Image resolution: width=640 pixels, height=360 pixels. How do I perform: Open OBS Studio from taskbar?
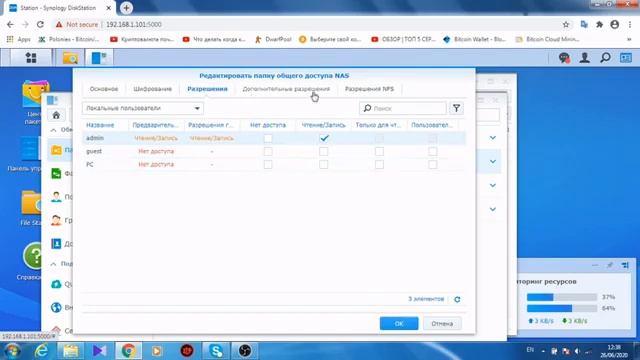click(245, 351)
